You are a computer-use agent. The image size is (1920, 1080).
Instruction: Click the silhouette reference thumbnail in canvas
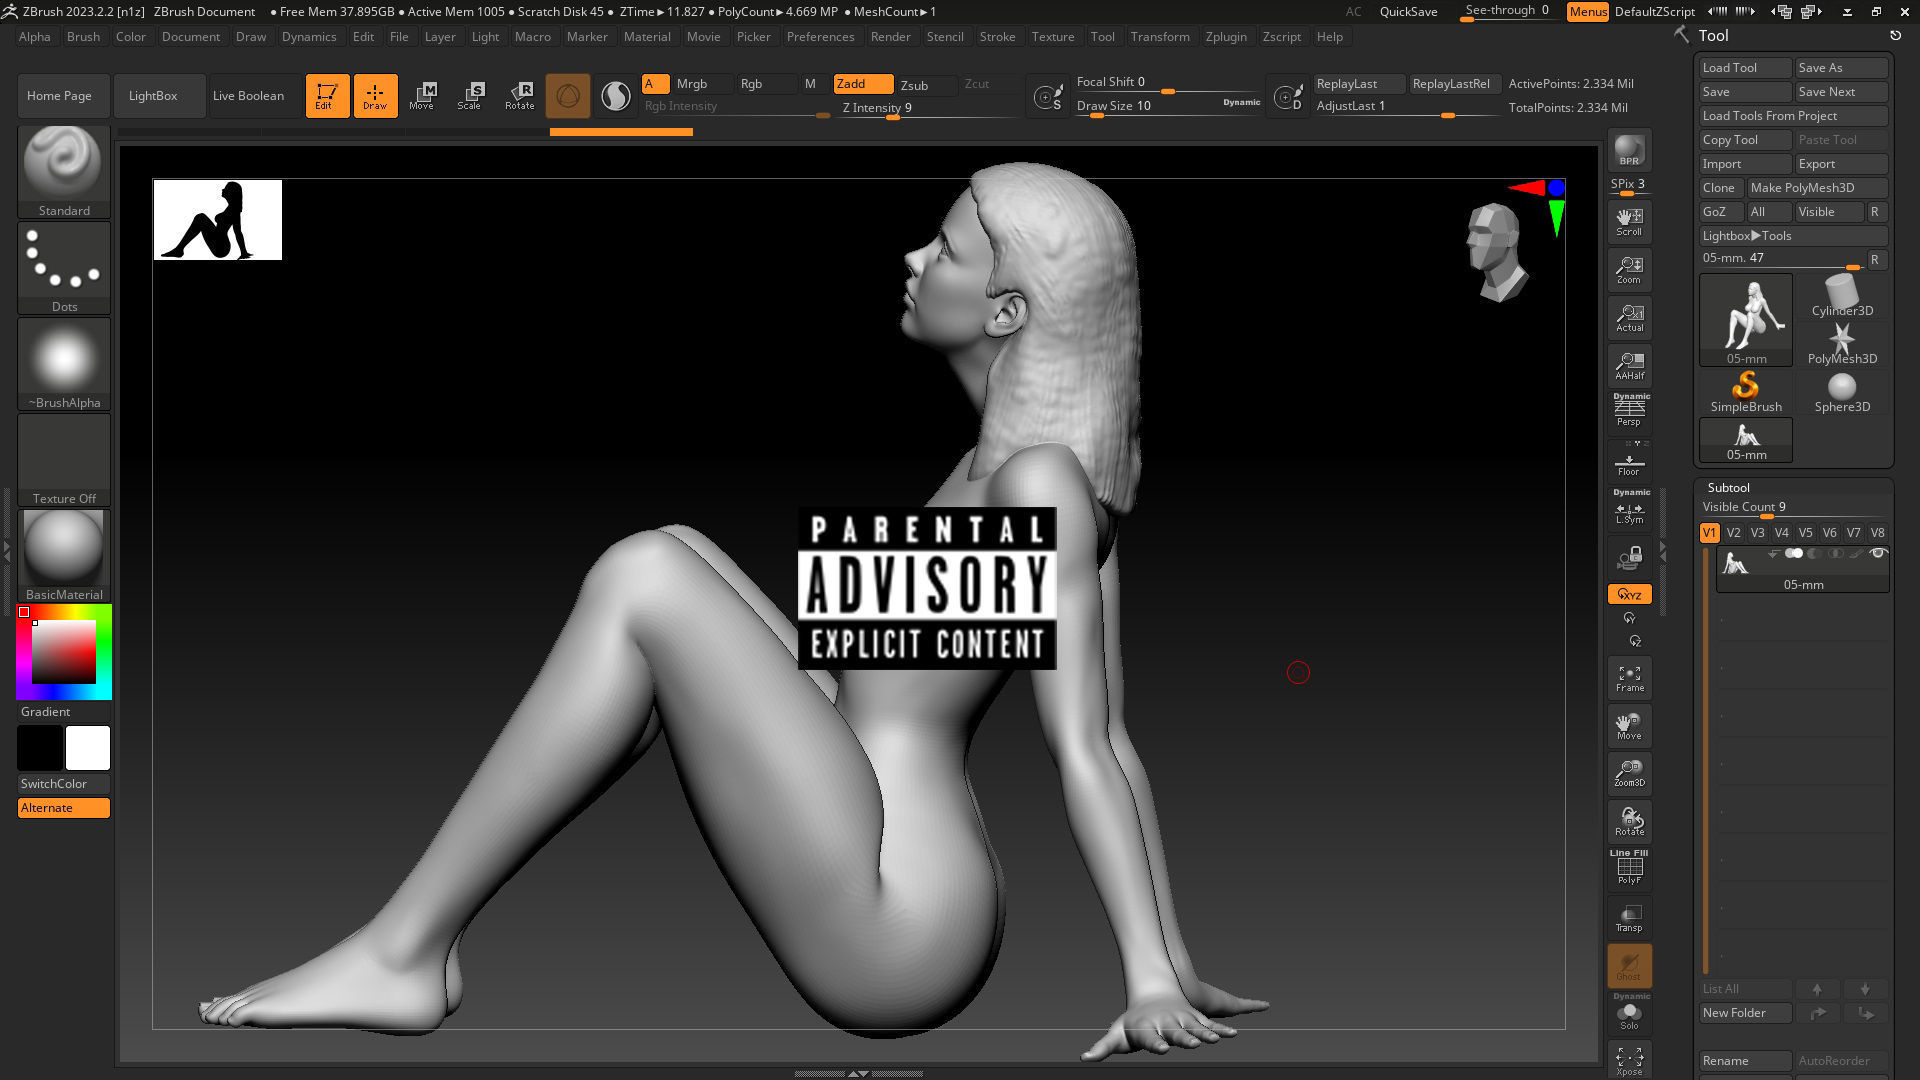tap(218, 220)
